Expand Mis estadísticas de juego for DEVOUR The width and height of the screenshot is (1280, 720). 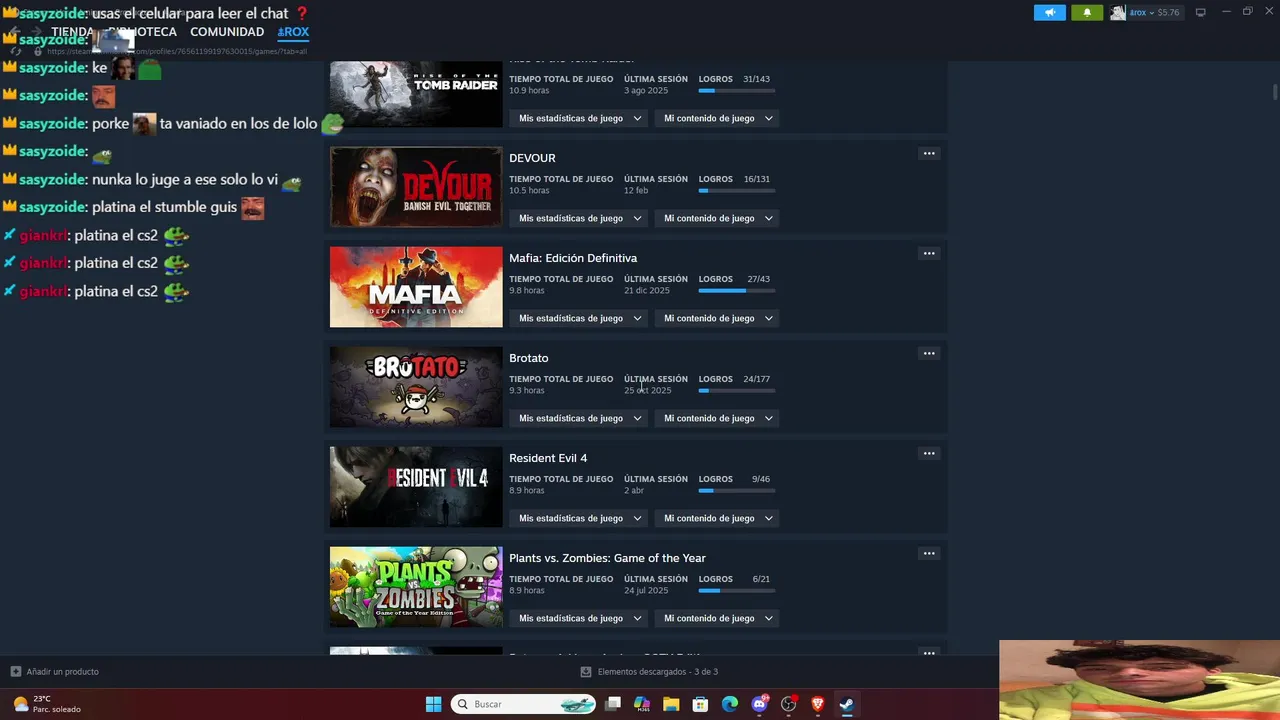pyautogui.click(x=579, y=218)
